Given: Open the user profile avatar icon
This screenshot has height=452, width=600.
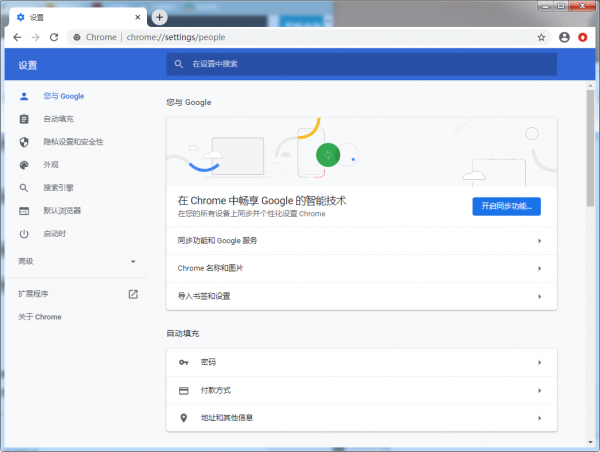Looking at the screenshot, I should coord(564,37).
